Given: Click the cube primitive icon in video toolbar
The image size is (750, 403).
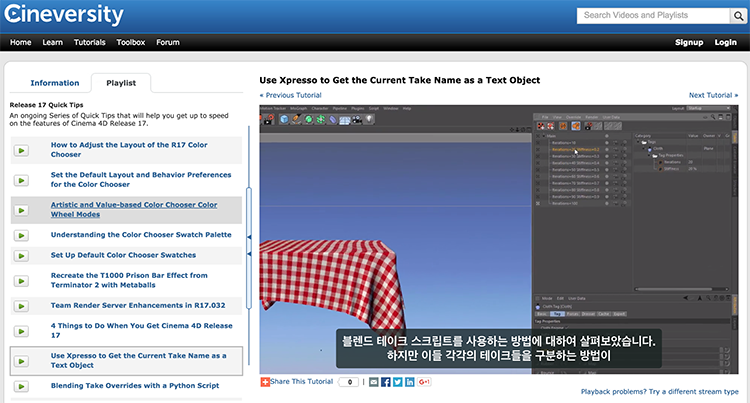Looking at the screenshot, I should click(284, 120).
